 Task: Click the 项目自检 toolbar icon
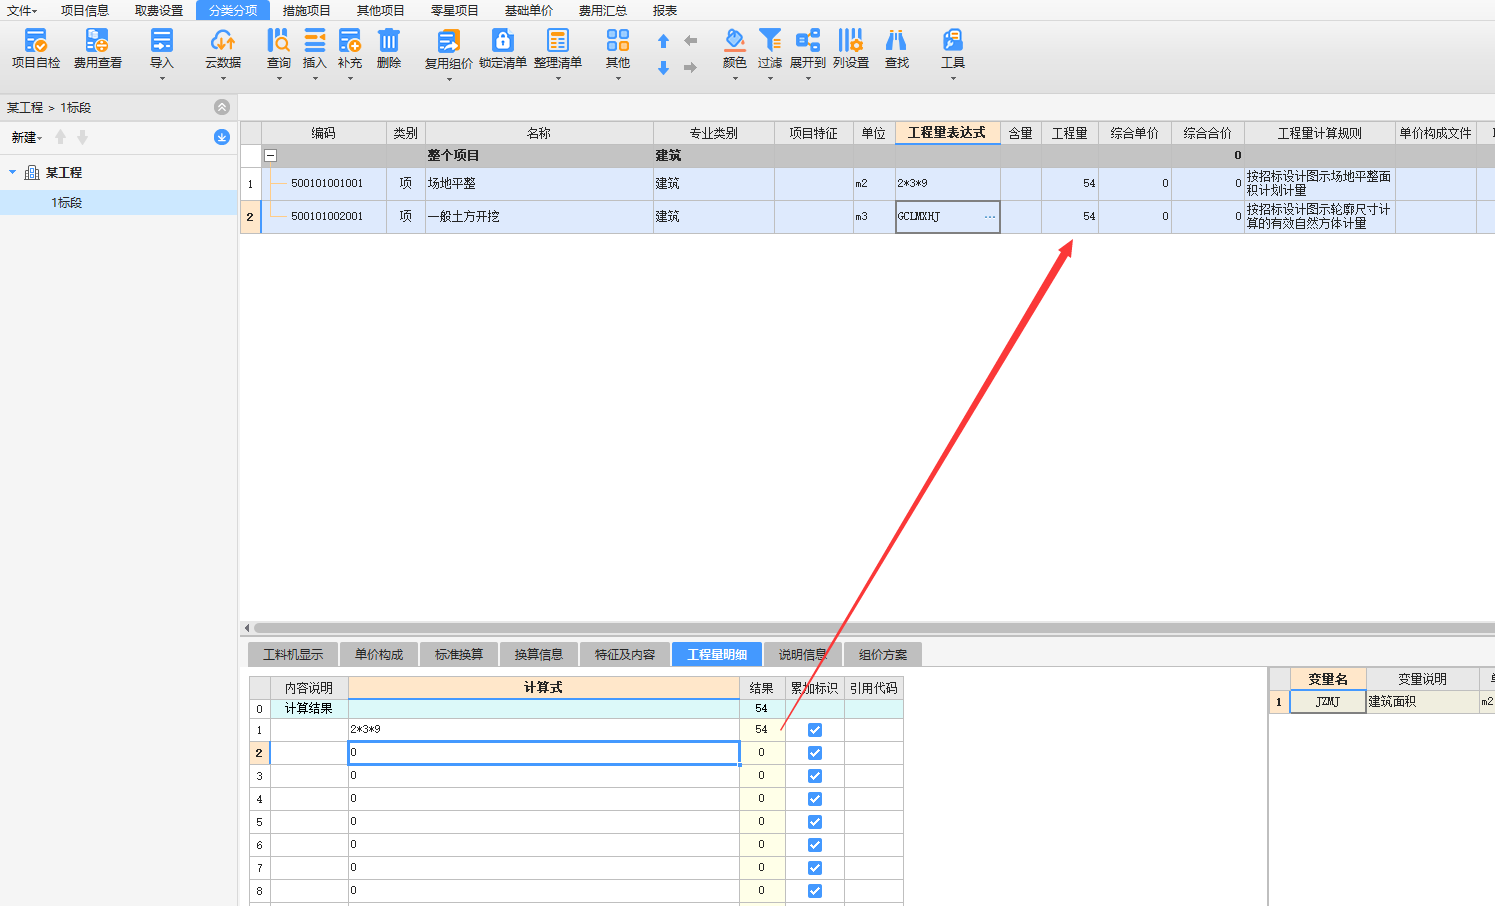coord(36,48)
